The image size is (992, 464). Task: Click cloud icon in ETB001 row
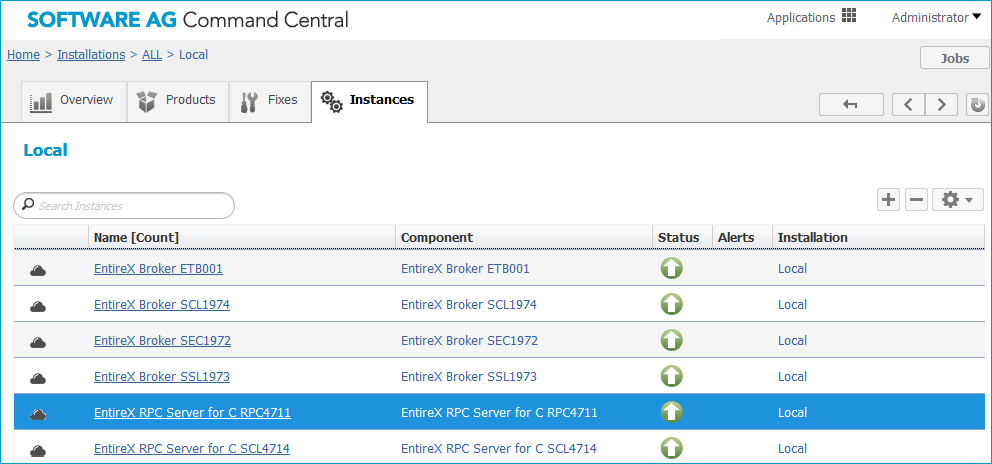coord(38,270)
